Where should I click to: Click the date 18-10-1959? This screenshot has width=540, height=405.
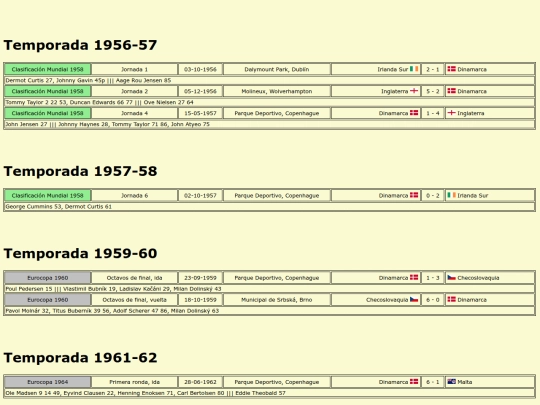(200, 300)
